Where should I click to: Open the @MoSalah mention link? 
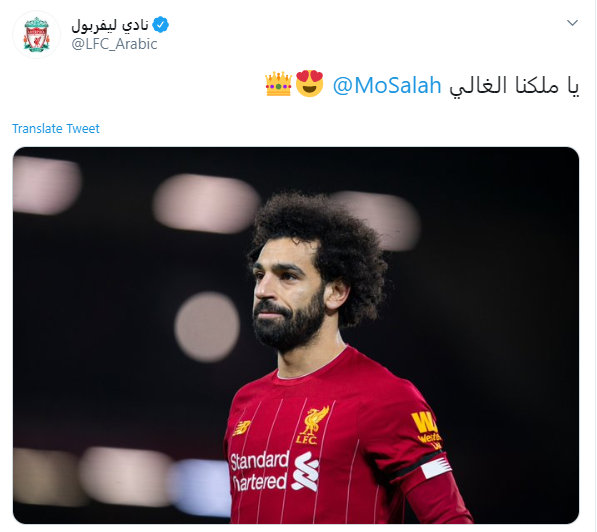[387, 85]
